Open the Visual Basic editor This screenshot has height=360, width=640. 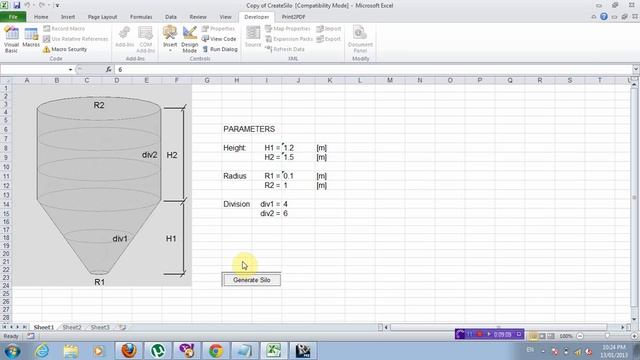click(11, 40)
